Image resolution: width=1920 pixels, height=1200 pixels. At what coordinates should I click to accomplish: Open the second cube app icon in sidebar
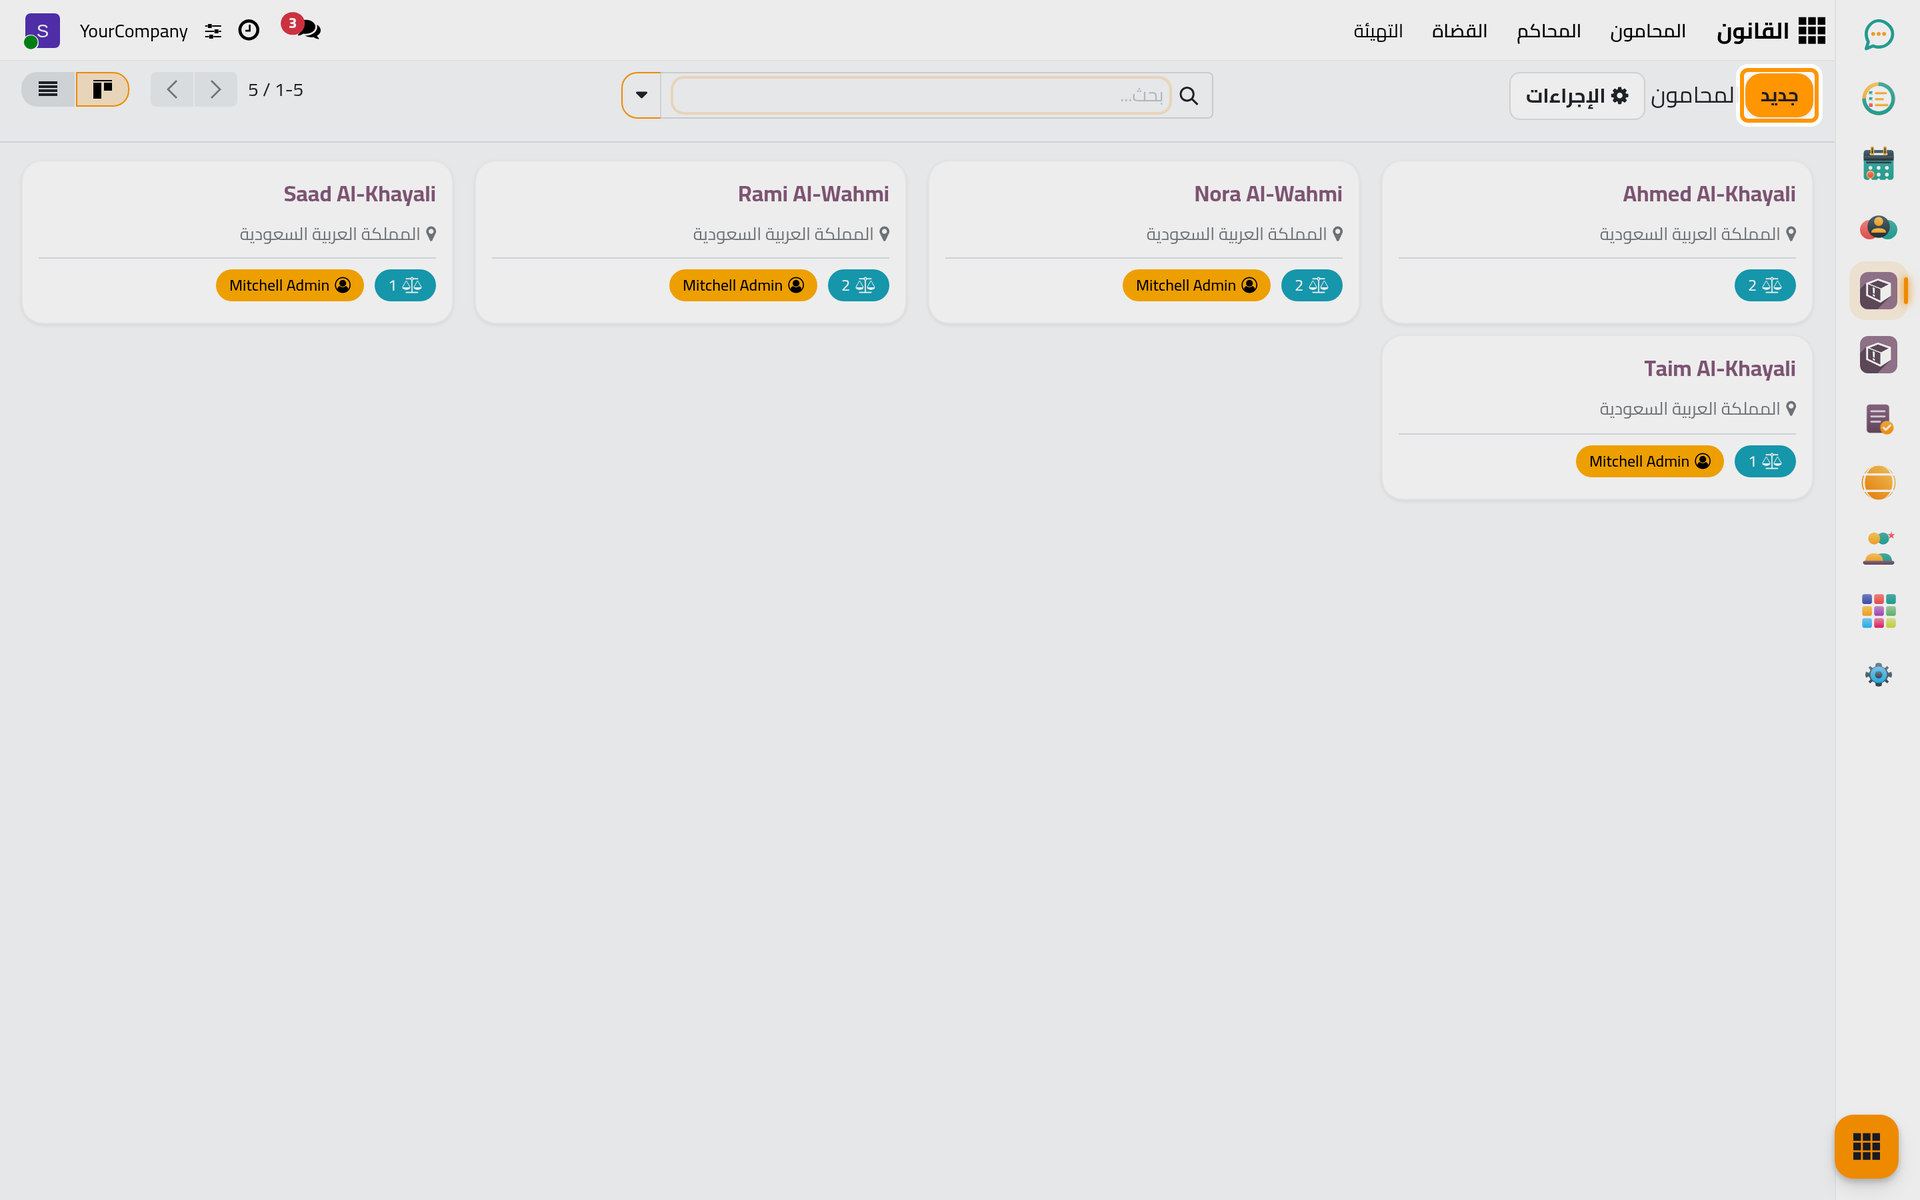(x=1878, y=355)
